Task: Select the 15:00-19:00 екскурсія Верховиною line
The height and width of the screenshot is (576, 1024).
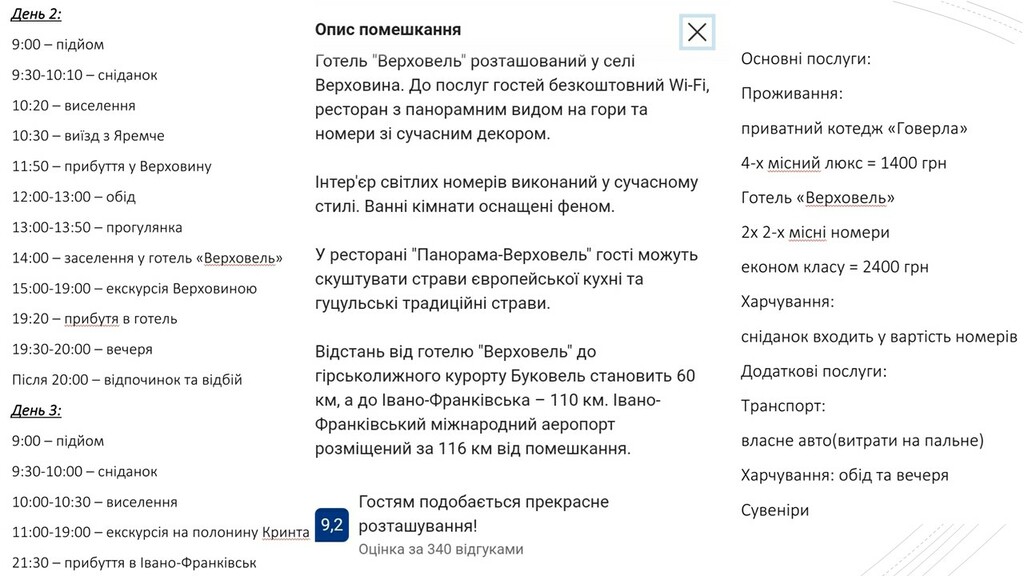Action: pos(134,288)
